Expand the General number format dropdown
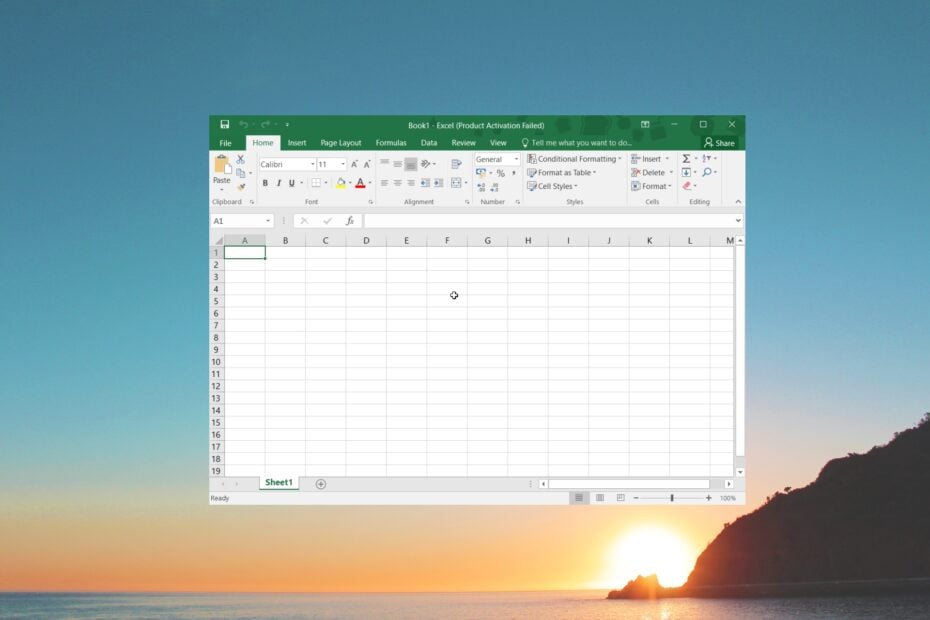 516,159
